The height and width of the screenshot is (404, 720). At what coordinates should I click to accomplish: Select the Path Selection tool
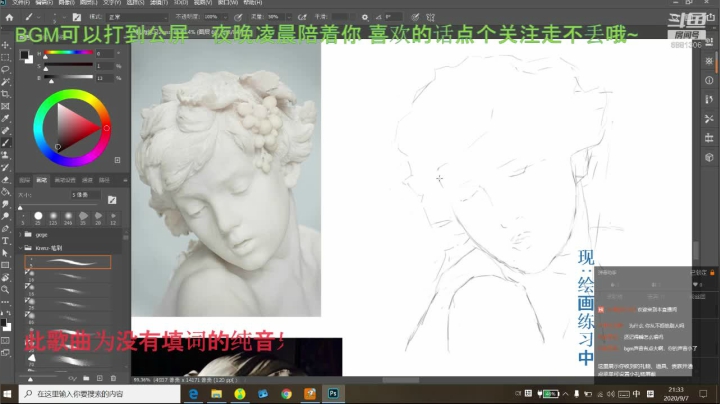6,253
